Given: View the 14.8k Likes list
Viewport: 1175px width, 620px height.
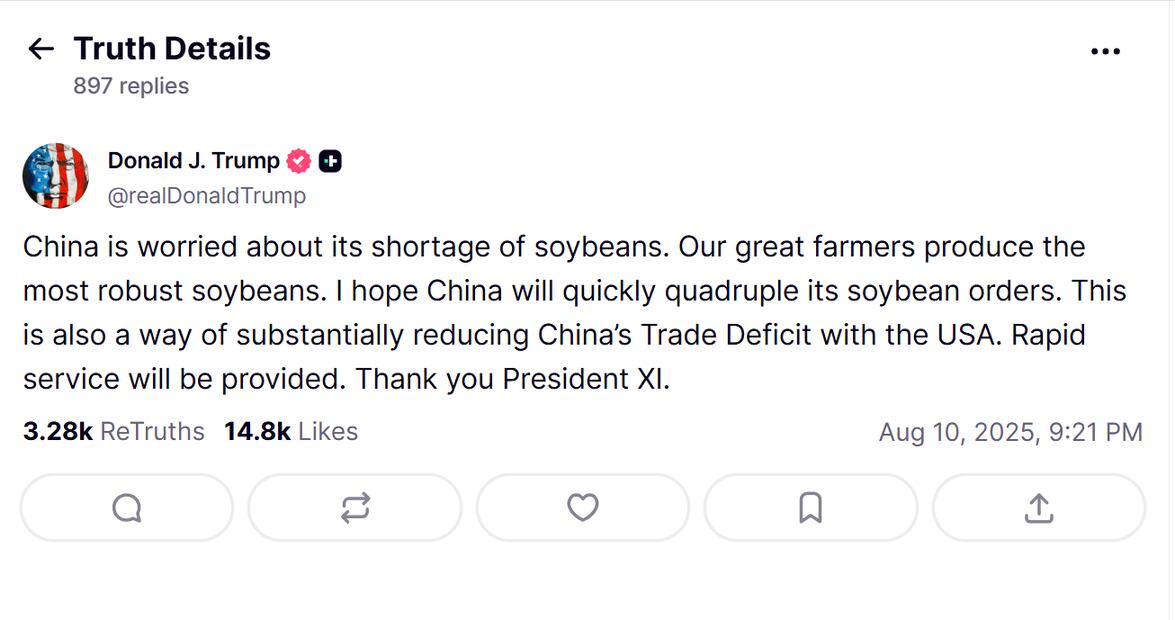Looking at the screenshot, I should (x=290, y=432).
